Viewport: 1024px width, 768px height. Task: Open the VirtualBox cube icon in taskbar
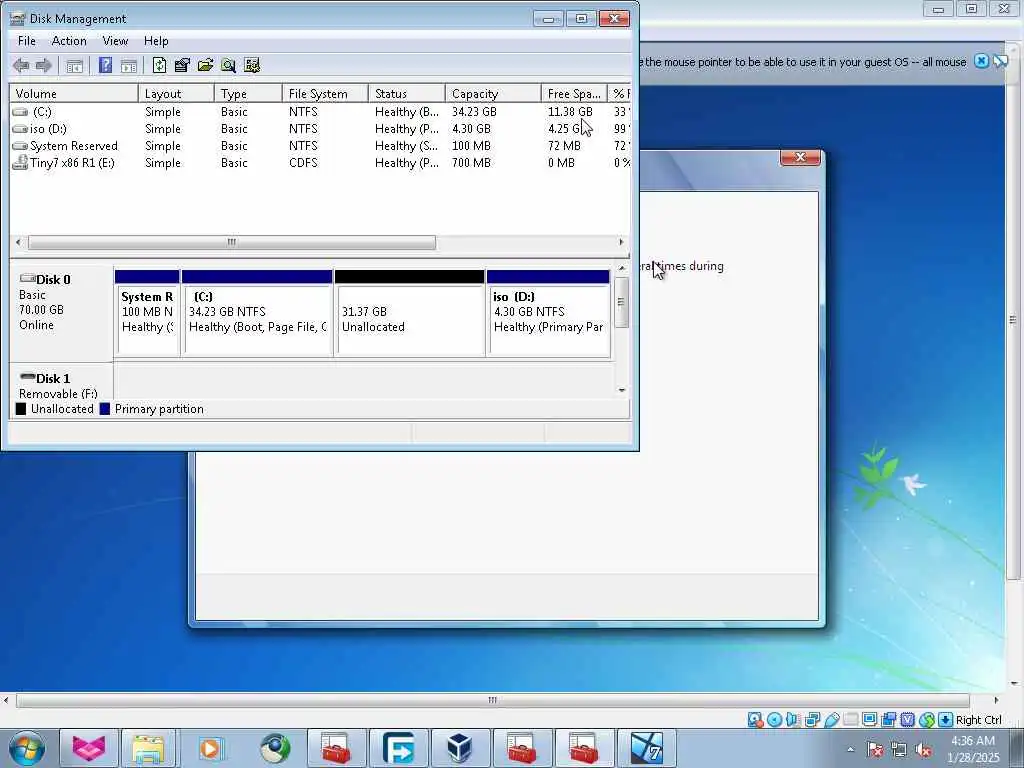(459, 748)
